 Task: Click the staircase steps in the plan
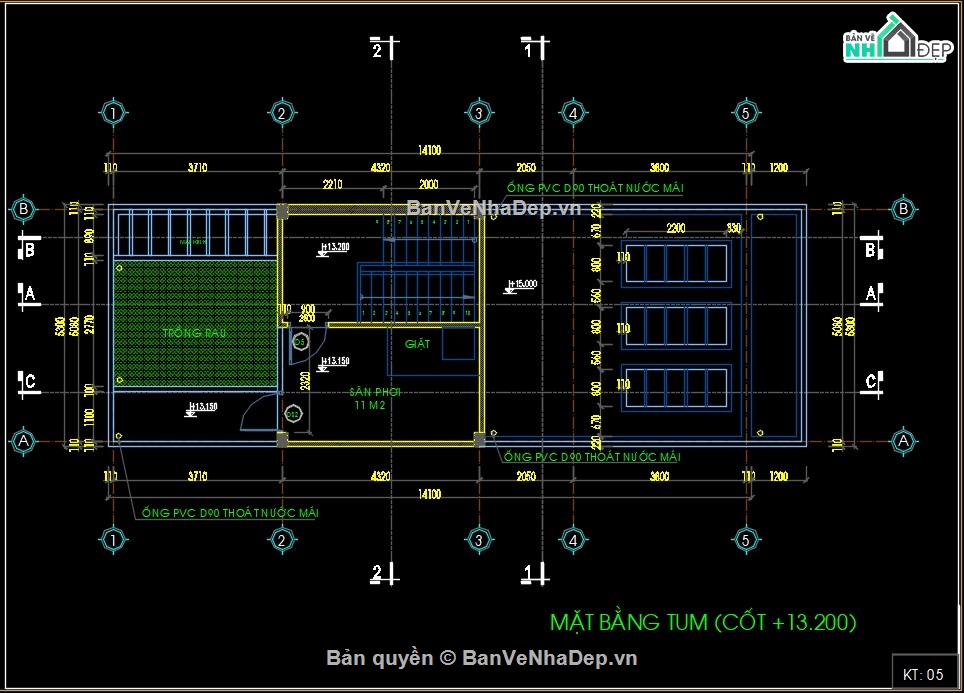coord(419,269)
